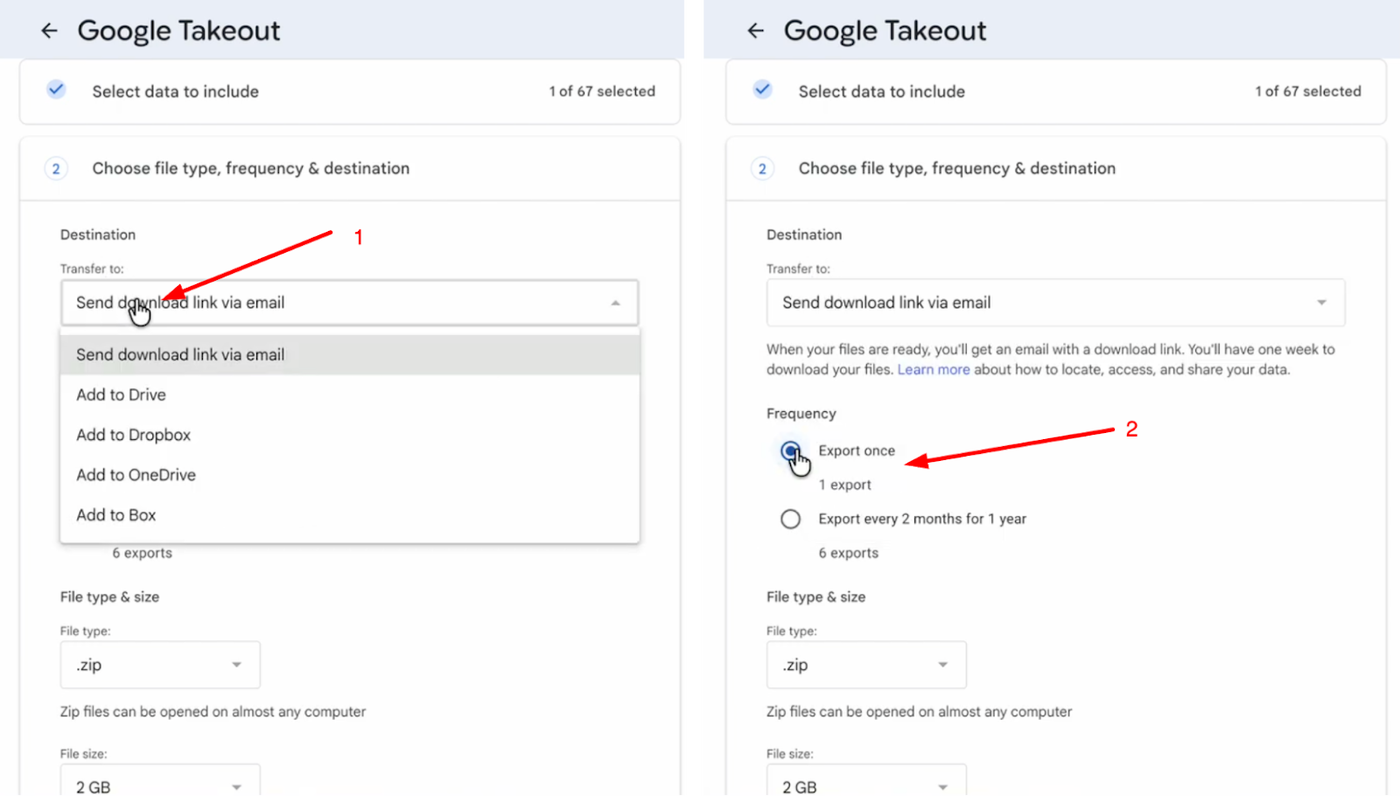Select 'Add to Box' destination

click(x=116, y=515)
